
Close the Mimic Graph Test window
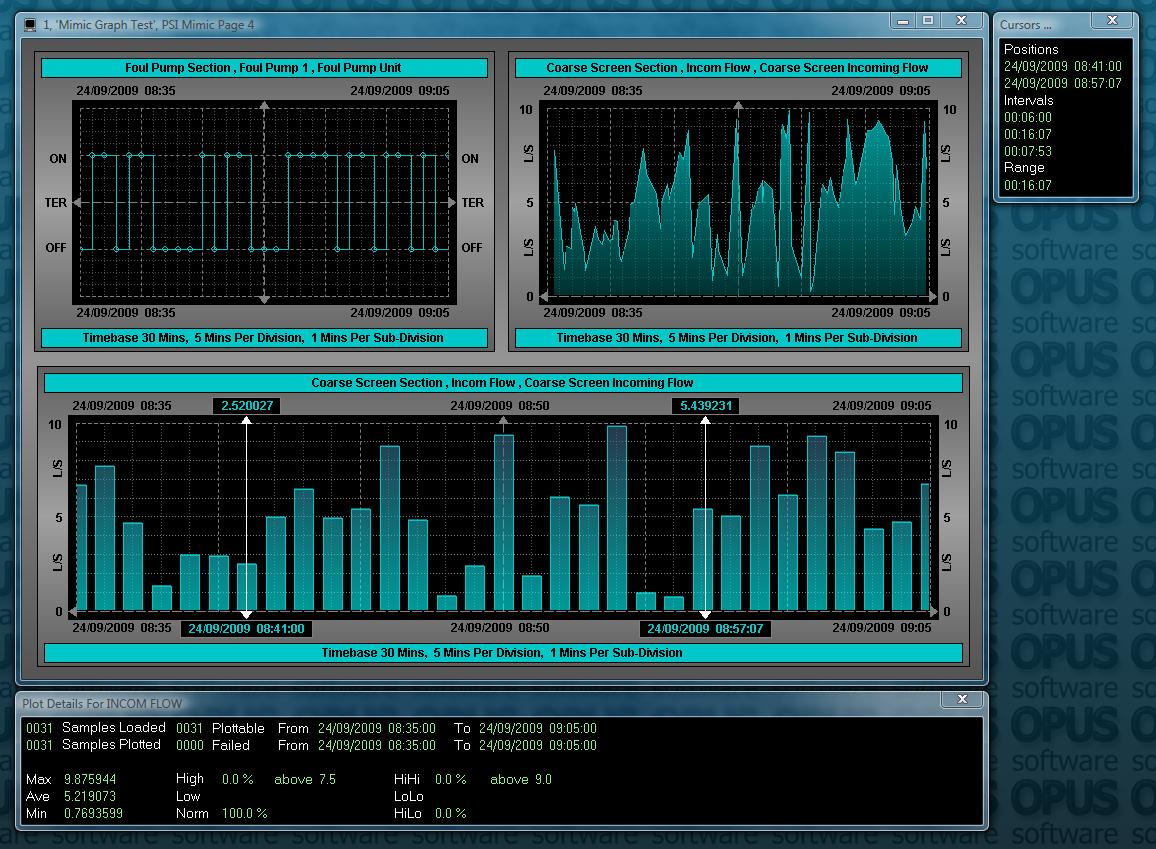coord(961,21)
